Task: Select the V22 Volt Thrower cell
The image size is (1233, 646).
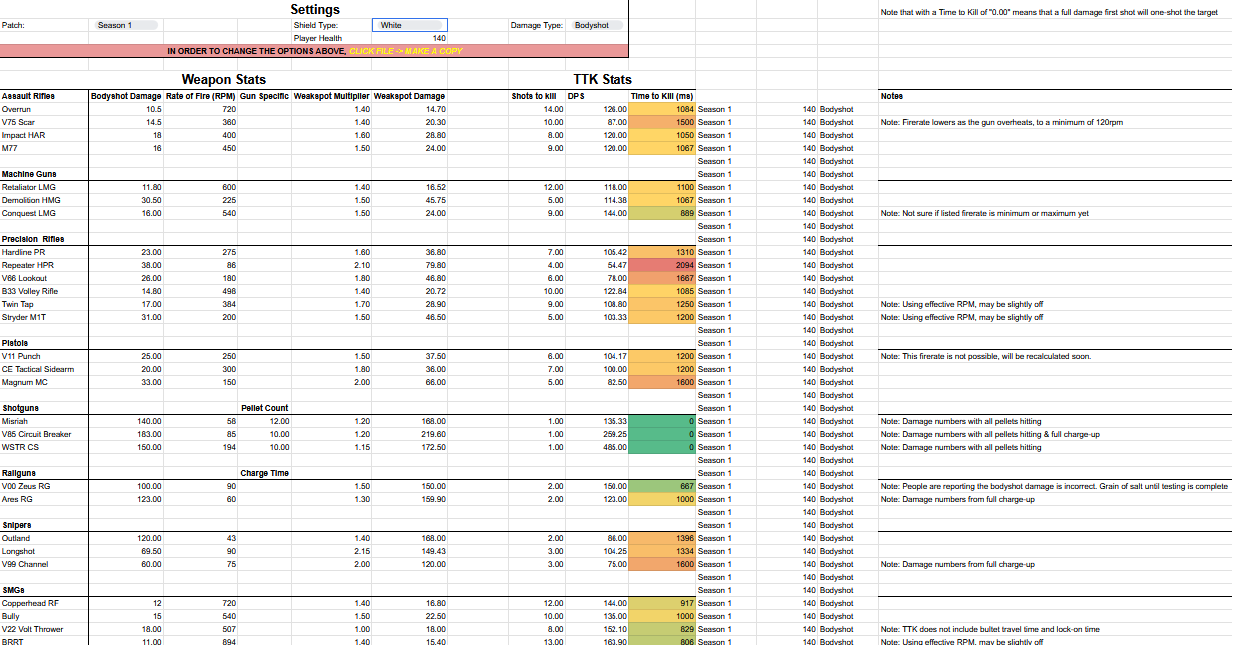Action: pos(45,629)
